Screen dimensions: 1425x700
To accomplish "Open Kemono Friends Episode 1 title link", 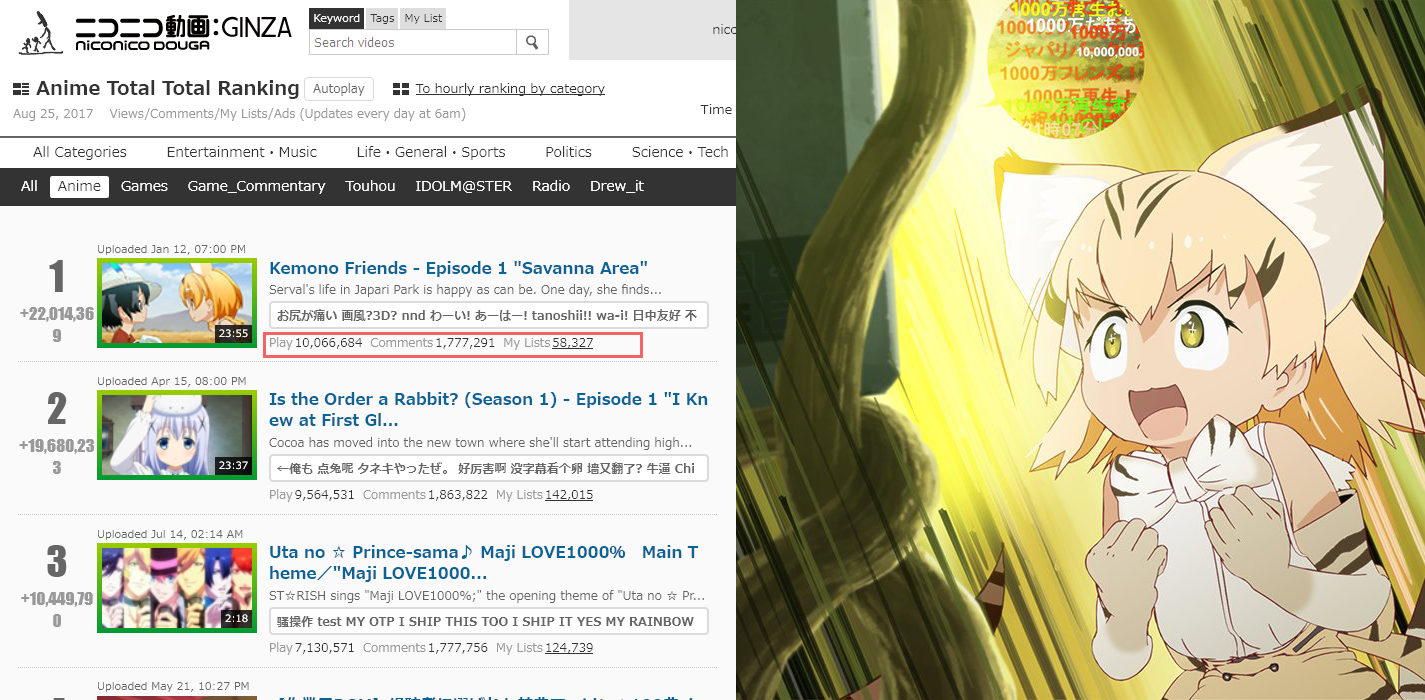I will 459,268.
